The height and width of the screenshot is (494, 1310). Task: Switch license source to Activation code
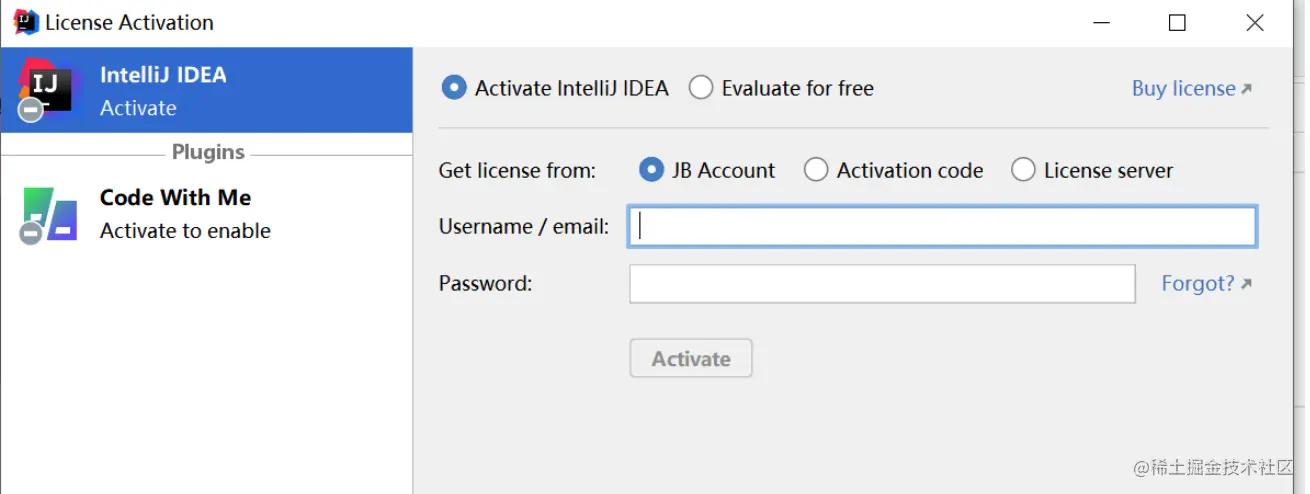pos(816,170)
